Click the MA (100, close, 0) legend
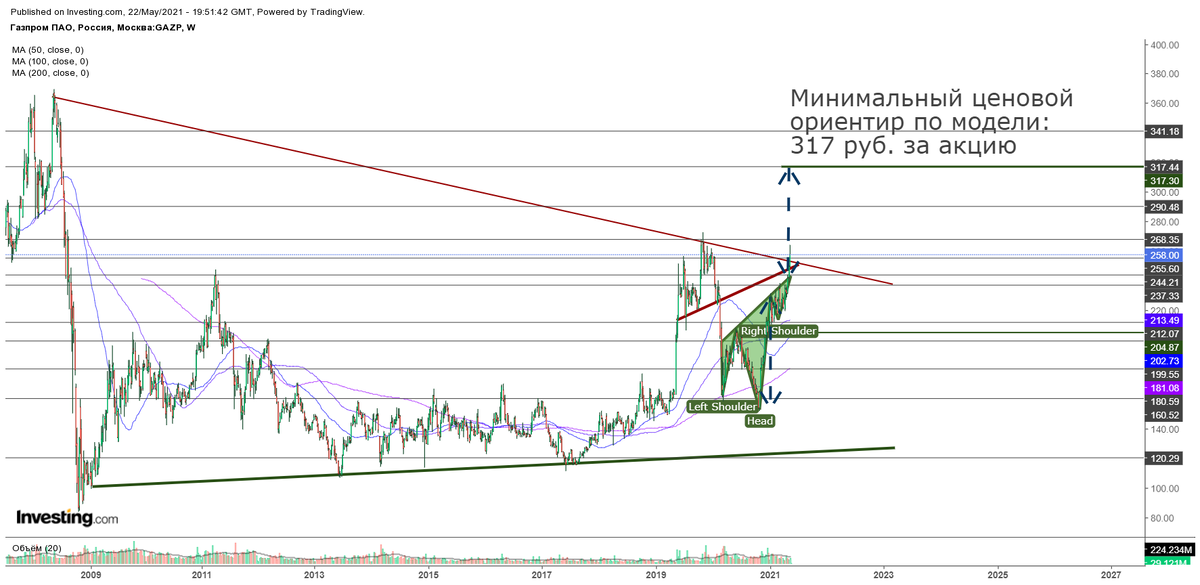This screenshot has width=1200, height=585. pos(51,61)
